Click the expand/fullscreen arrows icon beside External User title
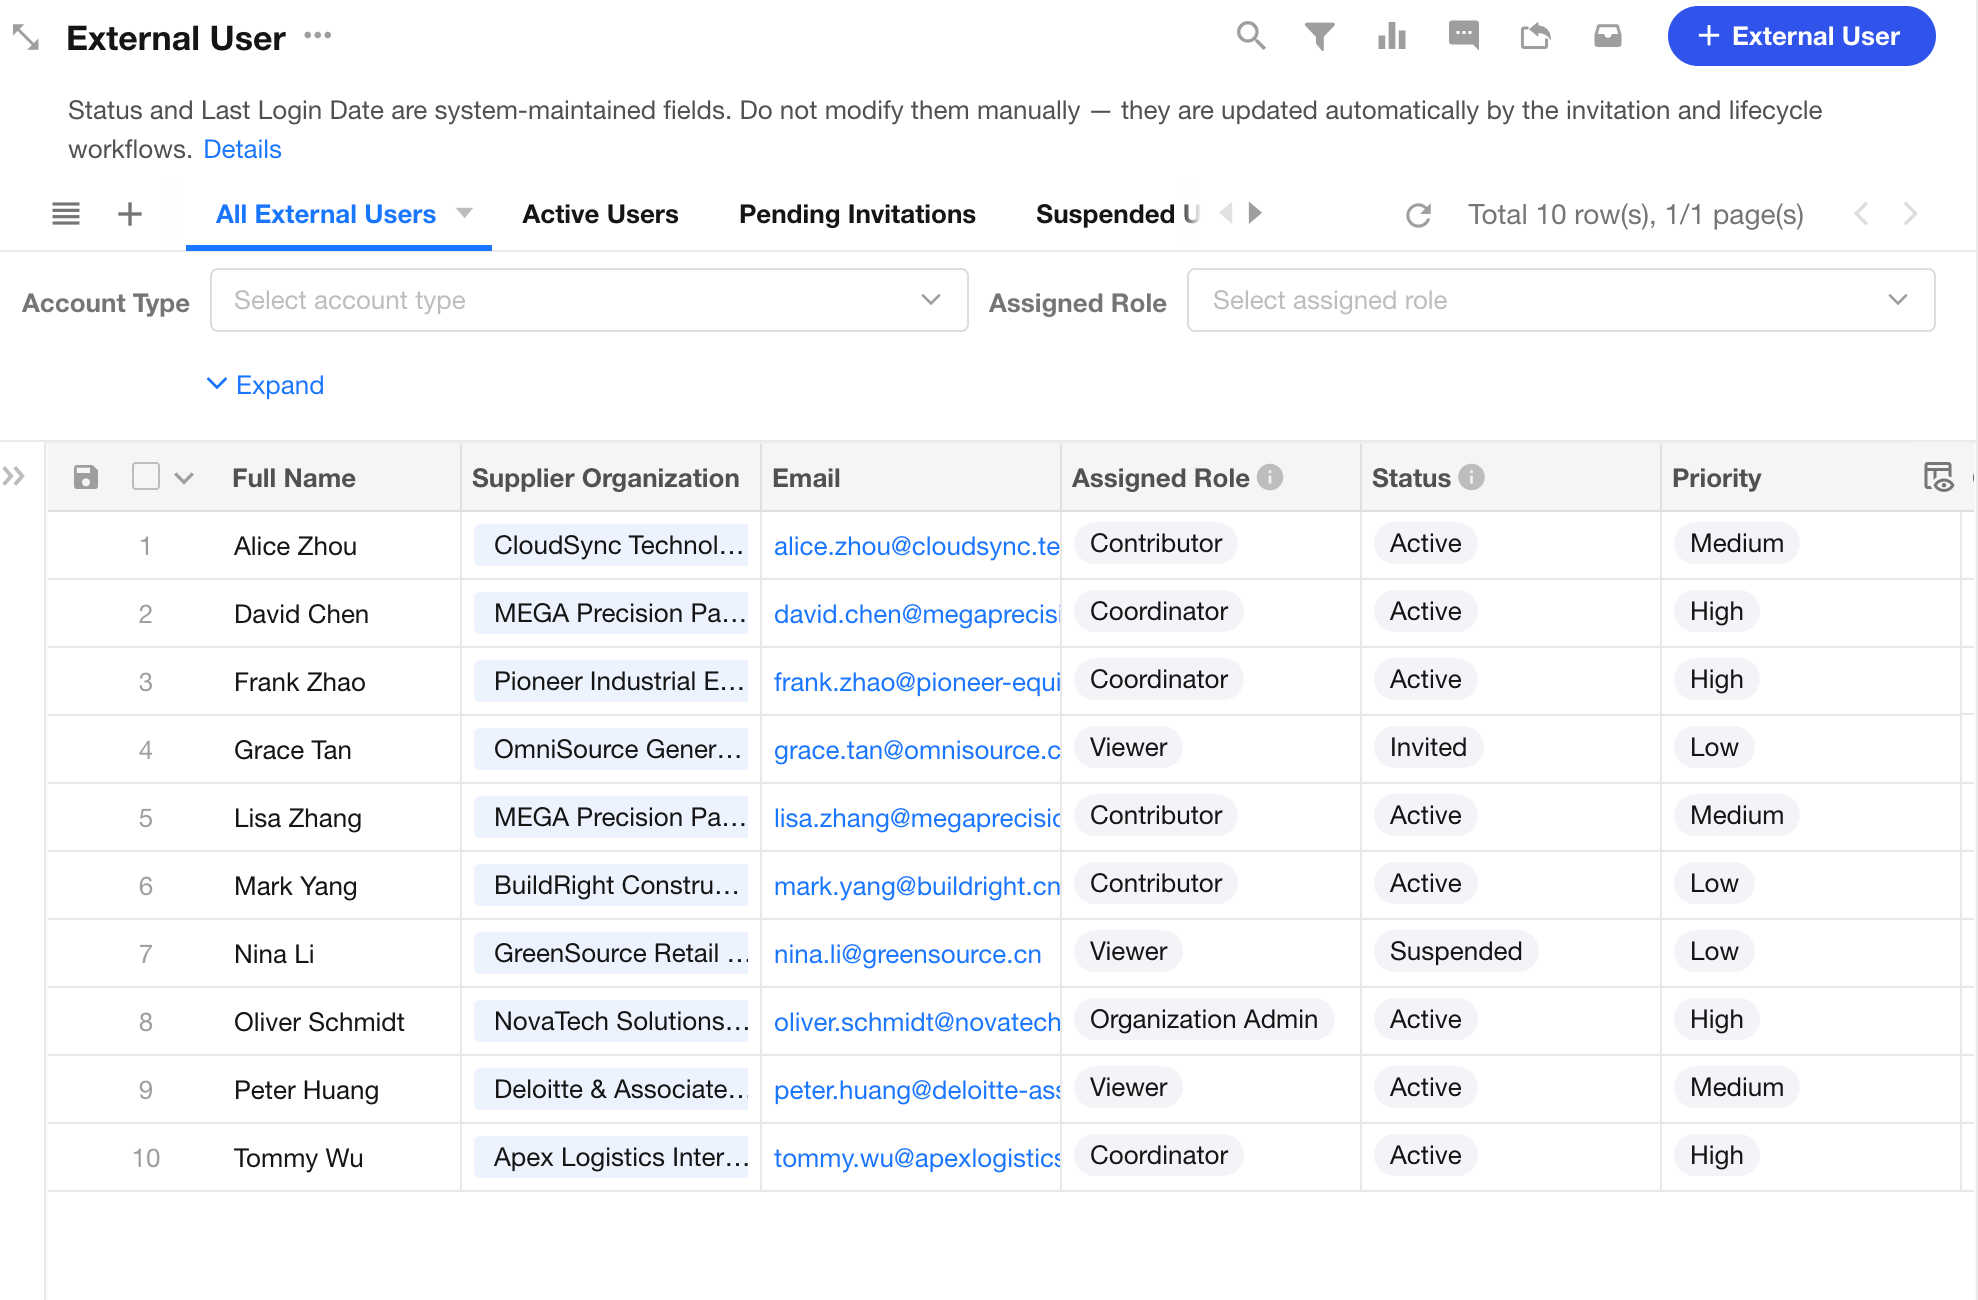Image resolution: width=1978 pixels, height=1300 pixels. pyautogui.click(x=26, y=38)
